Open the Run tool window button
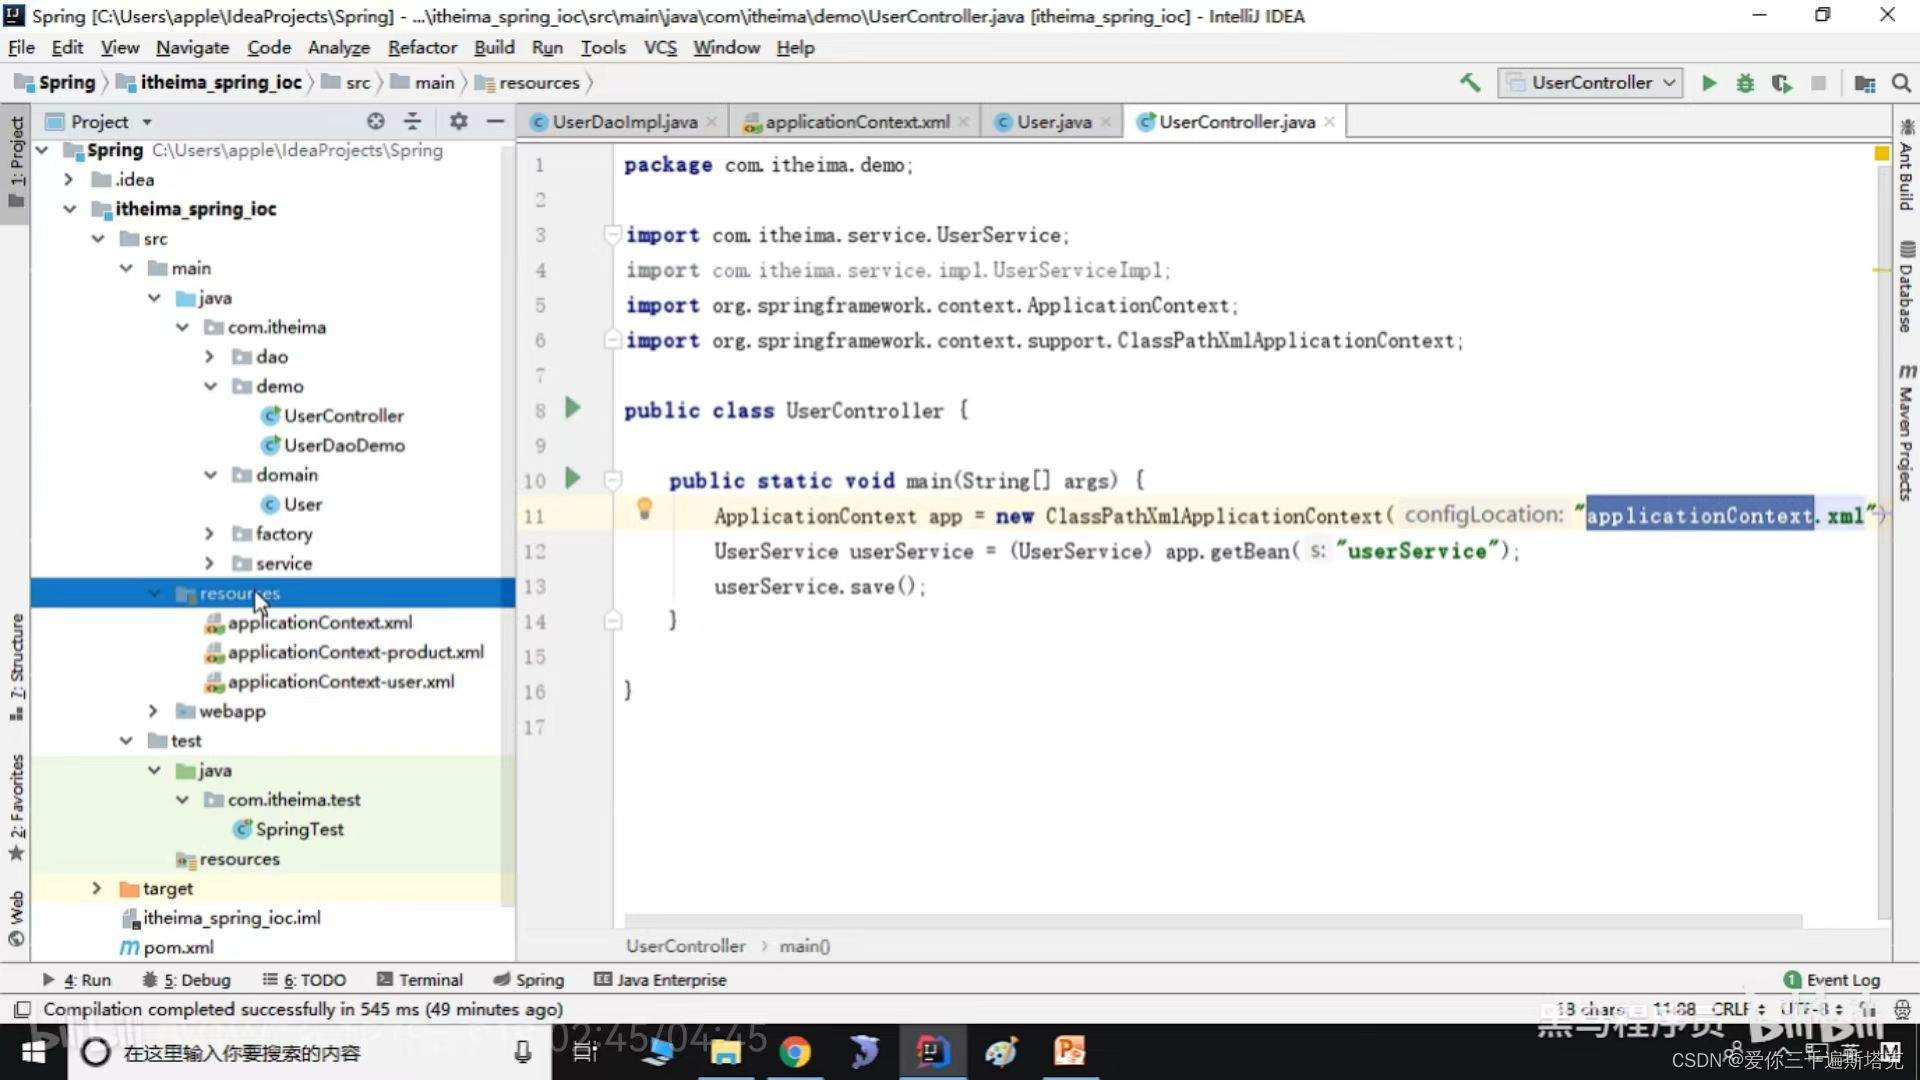 point(77,980)
